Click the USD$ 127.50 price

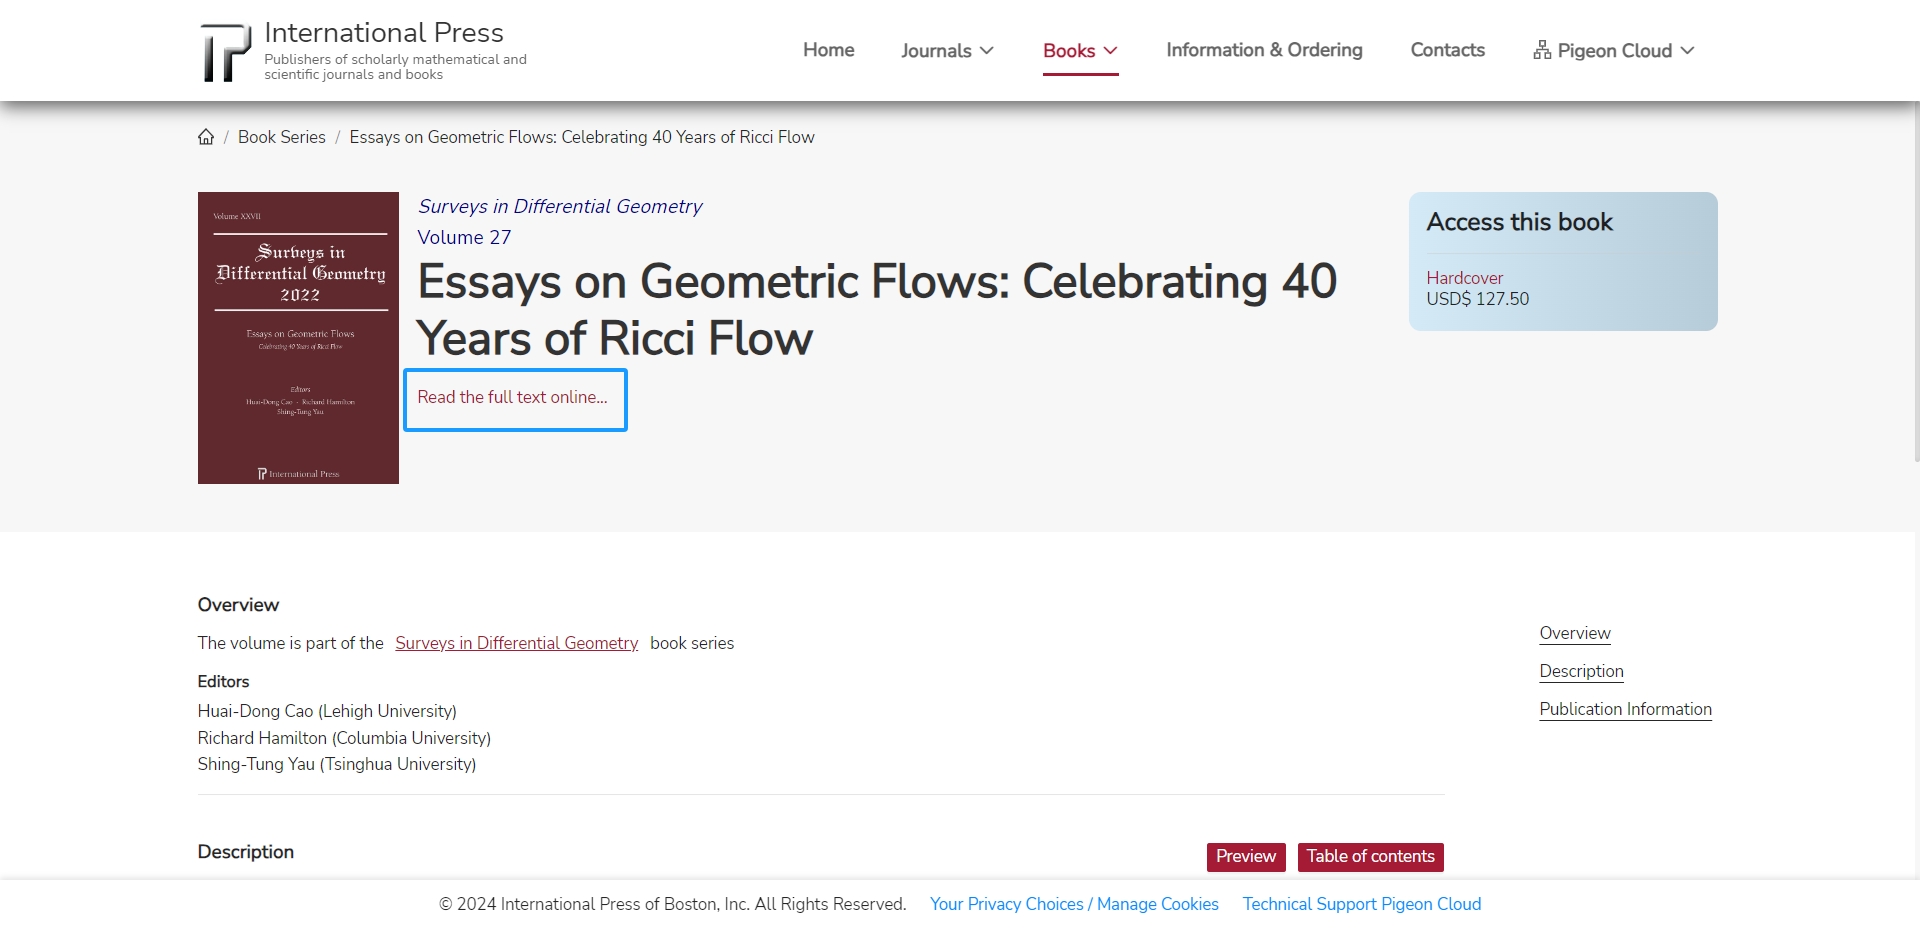pos(1477,299)
